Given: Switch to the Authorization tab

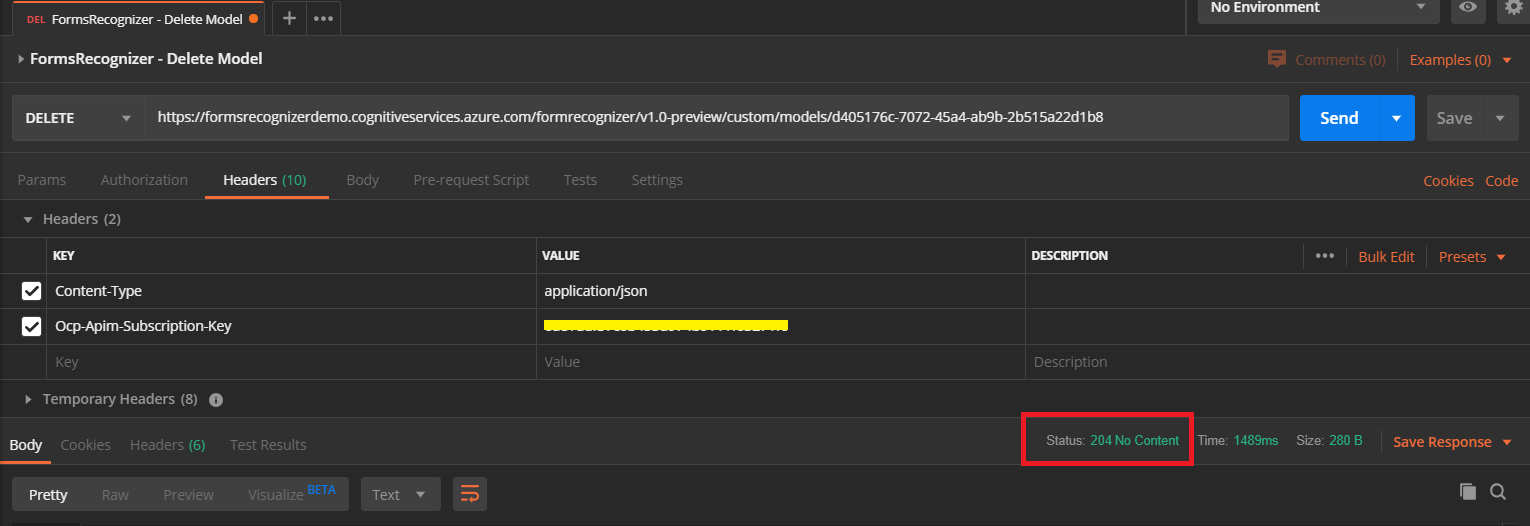Looking at the screenshot, I should coord(144,180).
